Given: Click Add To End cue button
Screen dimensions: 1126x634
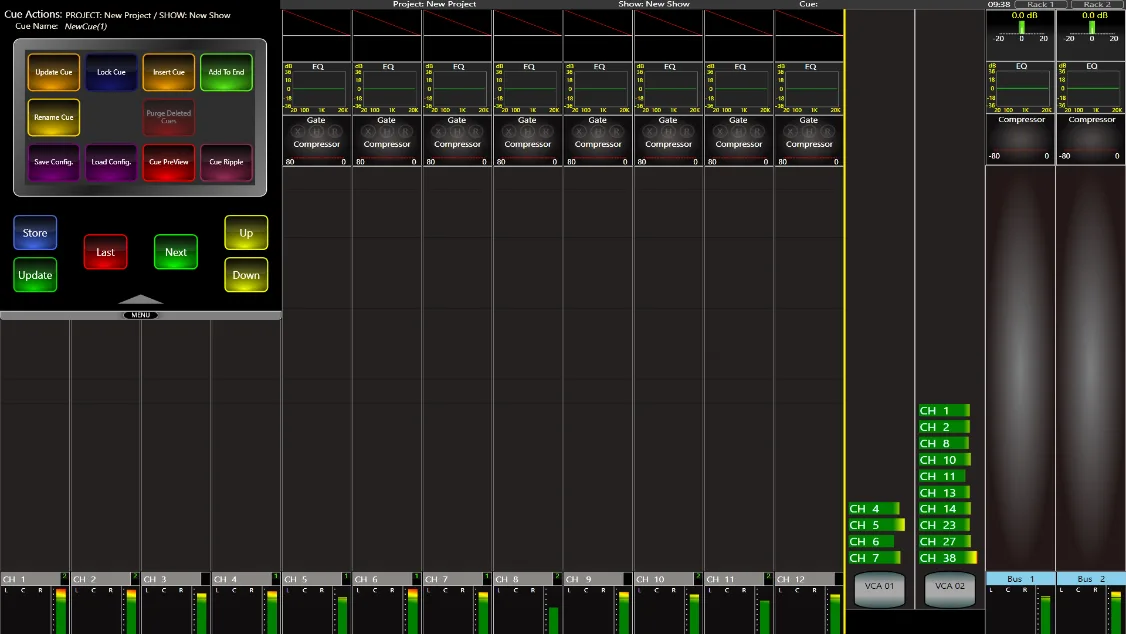Looking at the screenshot, I should [x=226, y=73].
